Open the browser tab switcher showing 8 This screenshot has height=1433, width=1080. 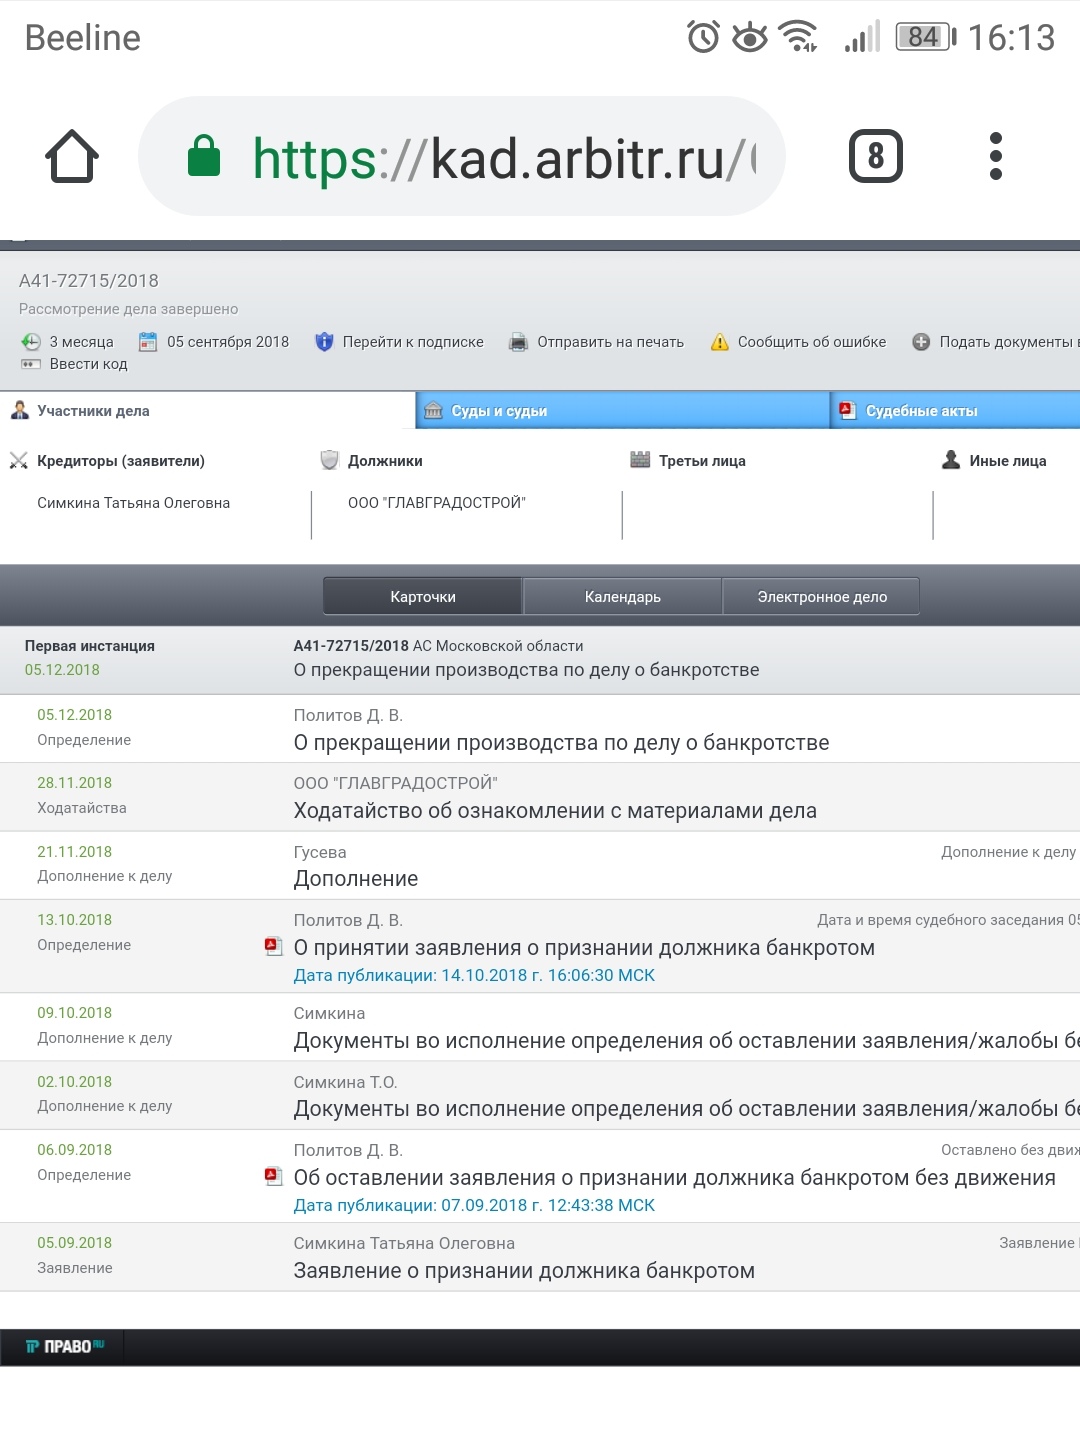pos(875,156)
